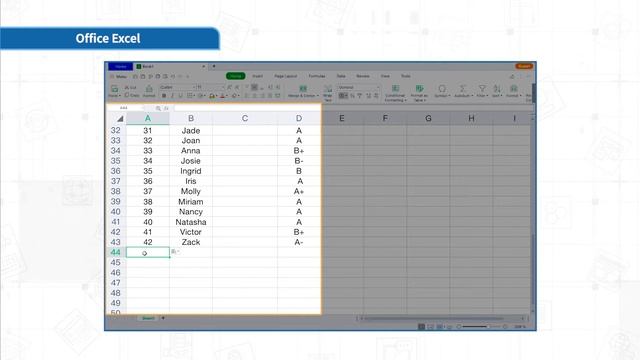Toggle Bold formatting
The height and width of the screenshot is (360, 640).
pos(164,96)
